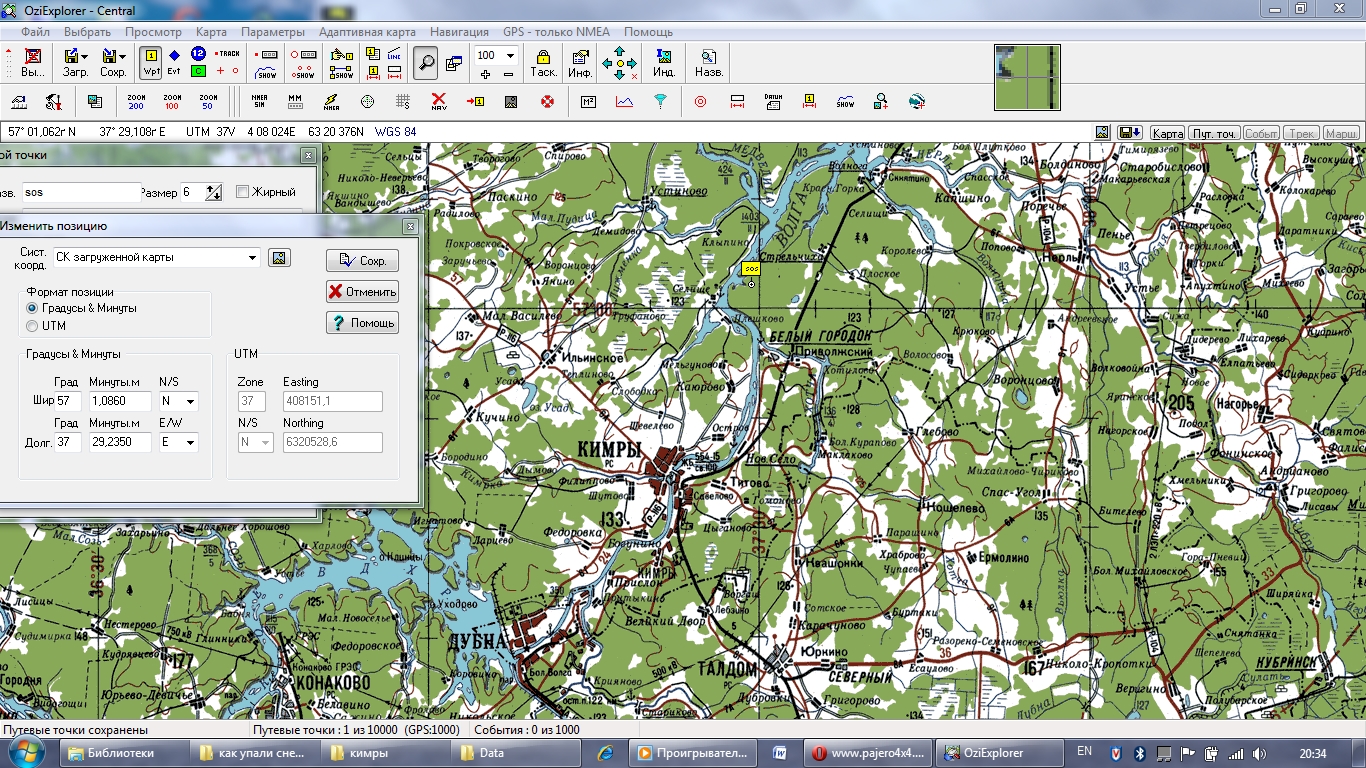
Task: Click the red X NAV icon
Action: pos(439,101)
